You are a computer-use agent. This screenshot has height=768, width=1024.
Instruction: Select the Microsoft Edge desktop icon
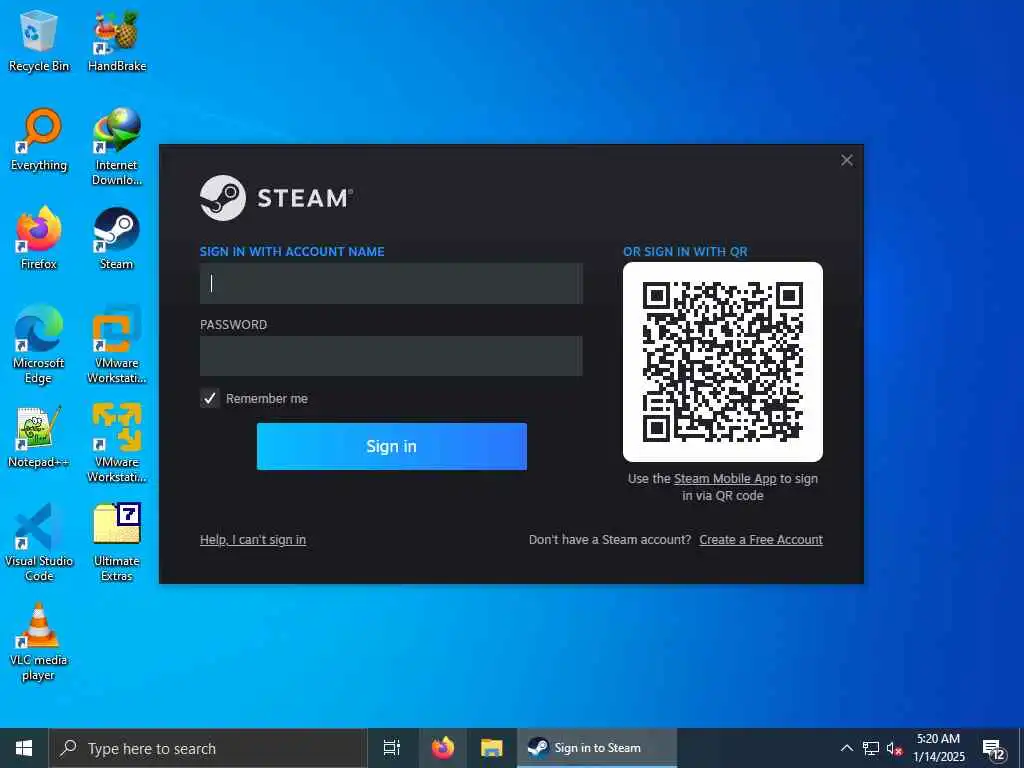click(x=39, y=345)
